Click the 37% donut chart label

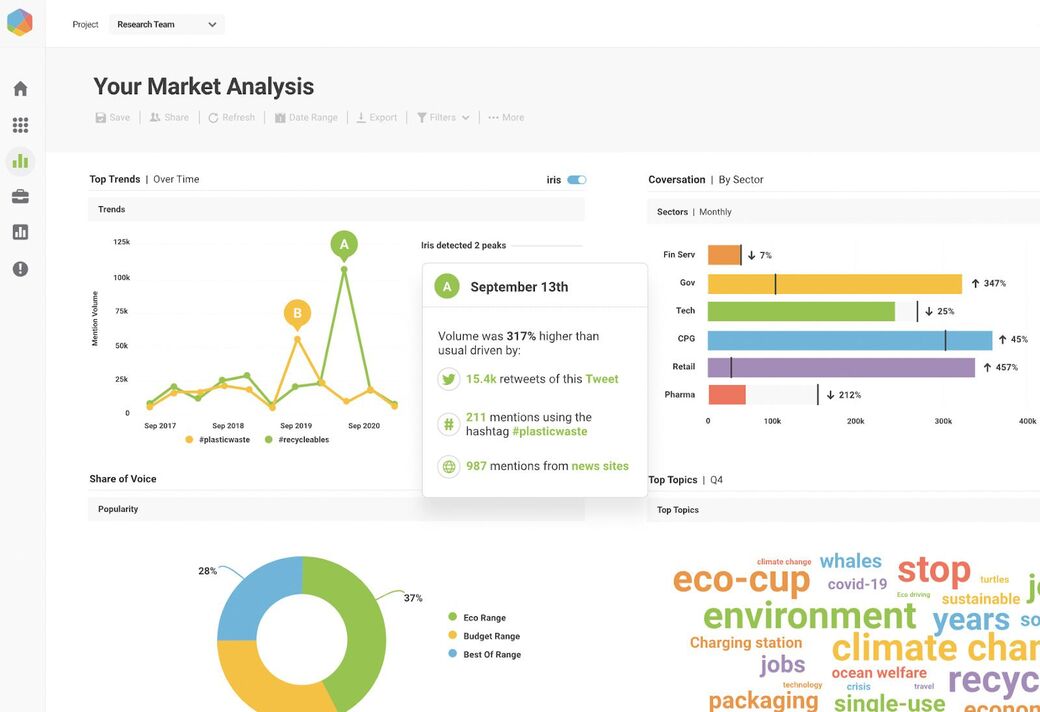click(413, 598)
